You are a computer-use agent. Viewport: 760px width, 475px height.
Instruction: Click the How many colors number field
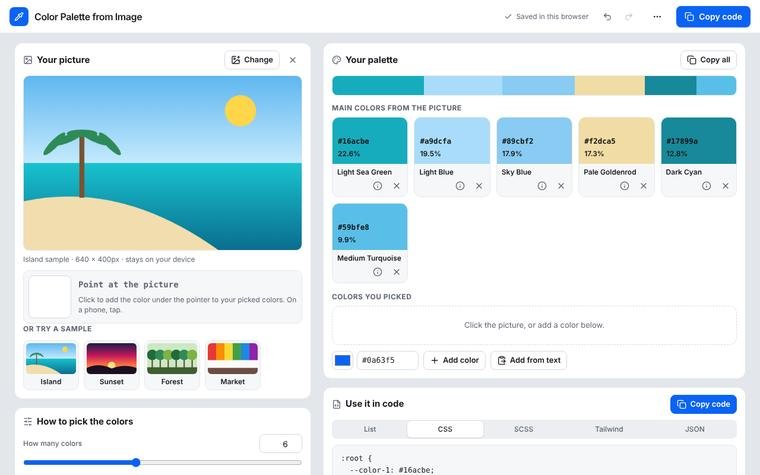[x=281, y=443]
